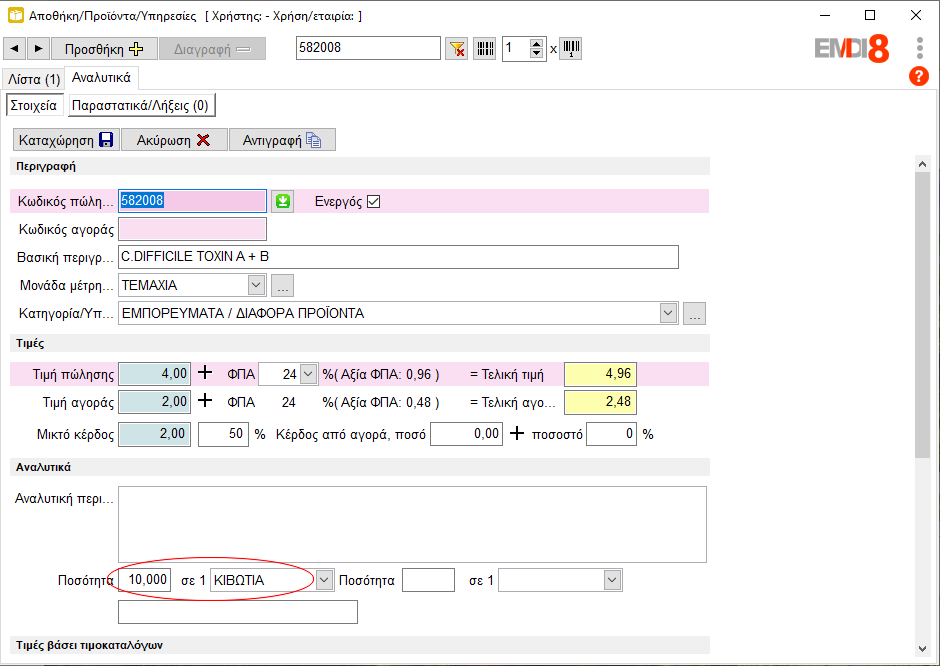Click the ποσοστό 0 field
Viewport: 940px width, 666px height.
(x=611, y=434)
